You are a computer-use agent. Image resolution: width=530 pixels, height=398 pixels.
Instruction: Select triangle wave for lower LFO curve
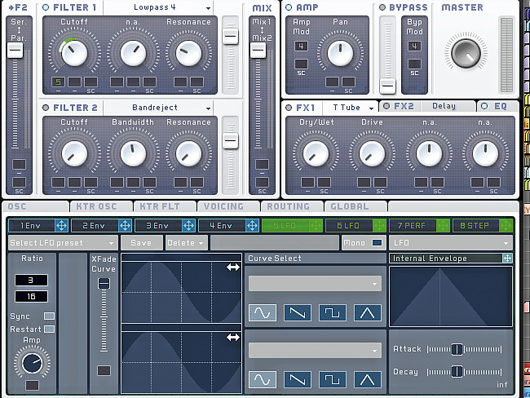pyautogui.click(x=368, y=379)
